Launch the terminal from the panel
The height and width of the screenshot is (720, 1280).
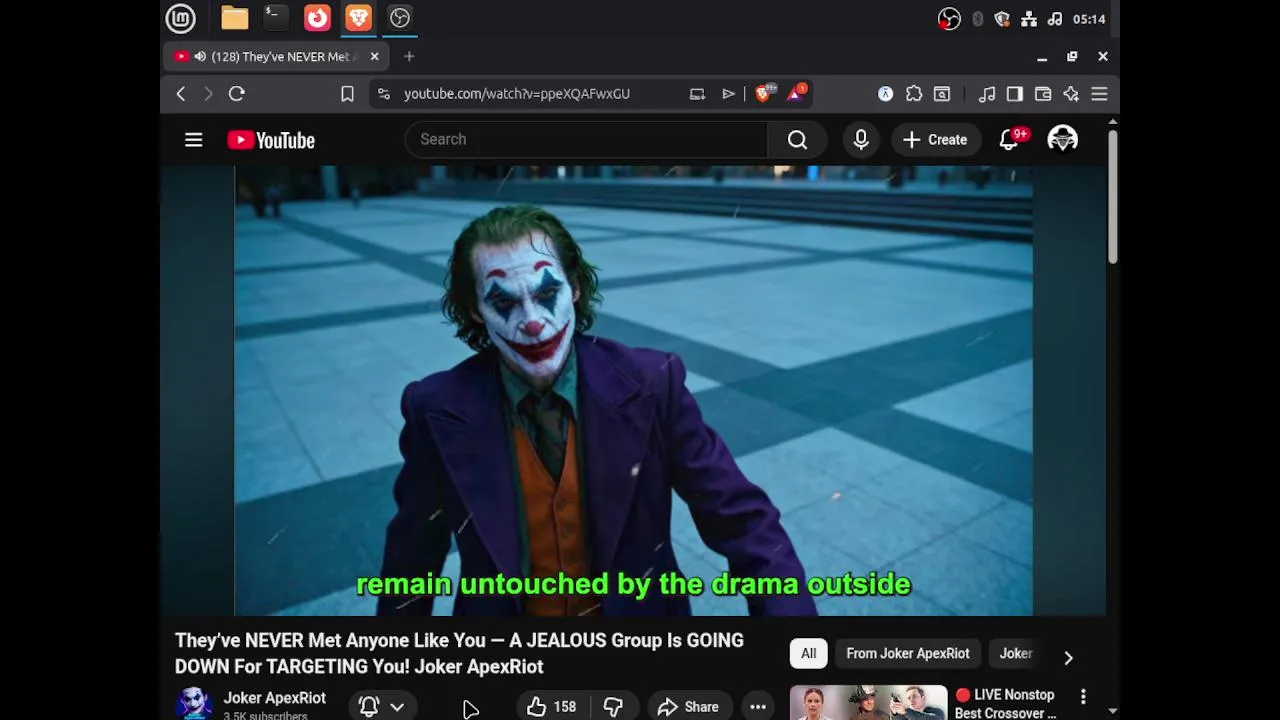(275, 18)
